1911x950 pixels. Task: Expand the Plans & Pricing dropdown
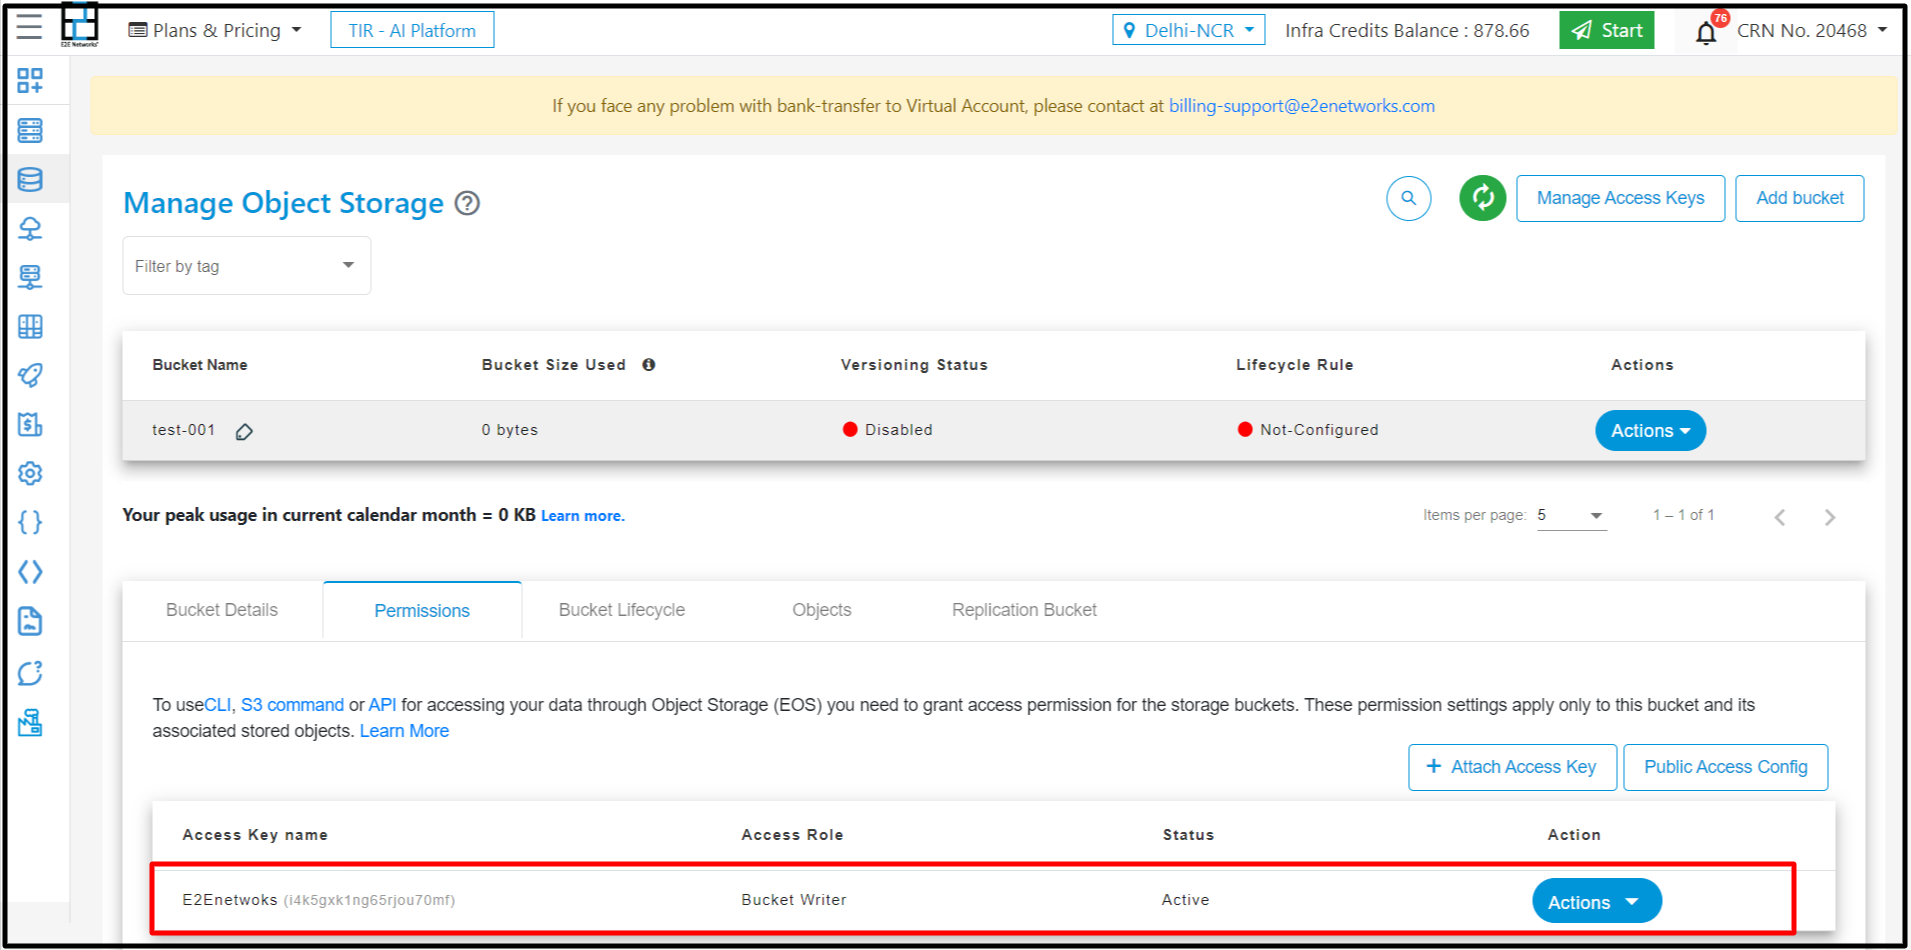click(x=214, y=30)
